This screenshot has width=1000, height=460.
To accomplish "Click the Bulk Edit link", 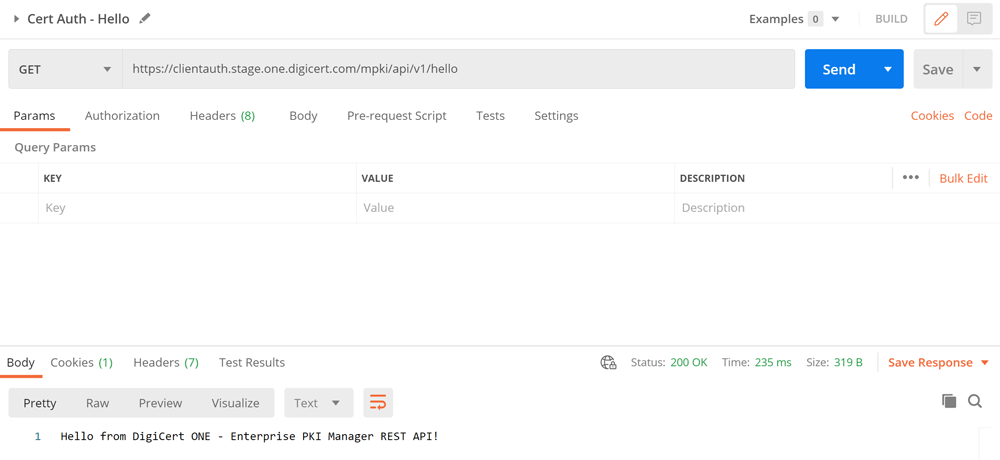I will 963,178.
